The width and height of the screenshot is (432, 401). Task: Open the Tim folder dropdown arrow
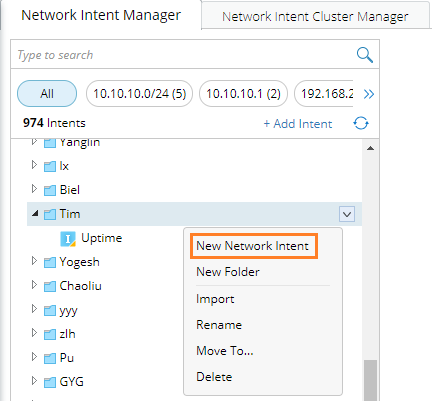[347, 214]
